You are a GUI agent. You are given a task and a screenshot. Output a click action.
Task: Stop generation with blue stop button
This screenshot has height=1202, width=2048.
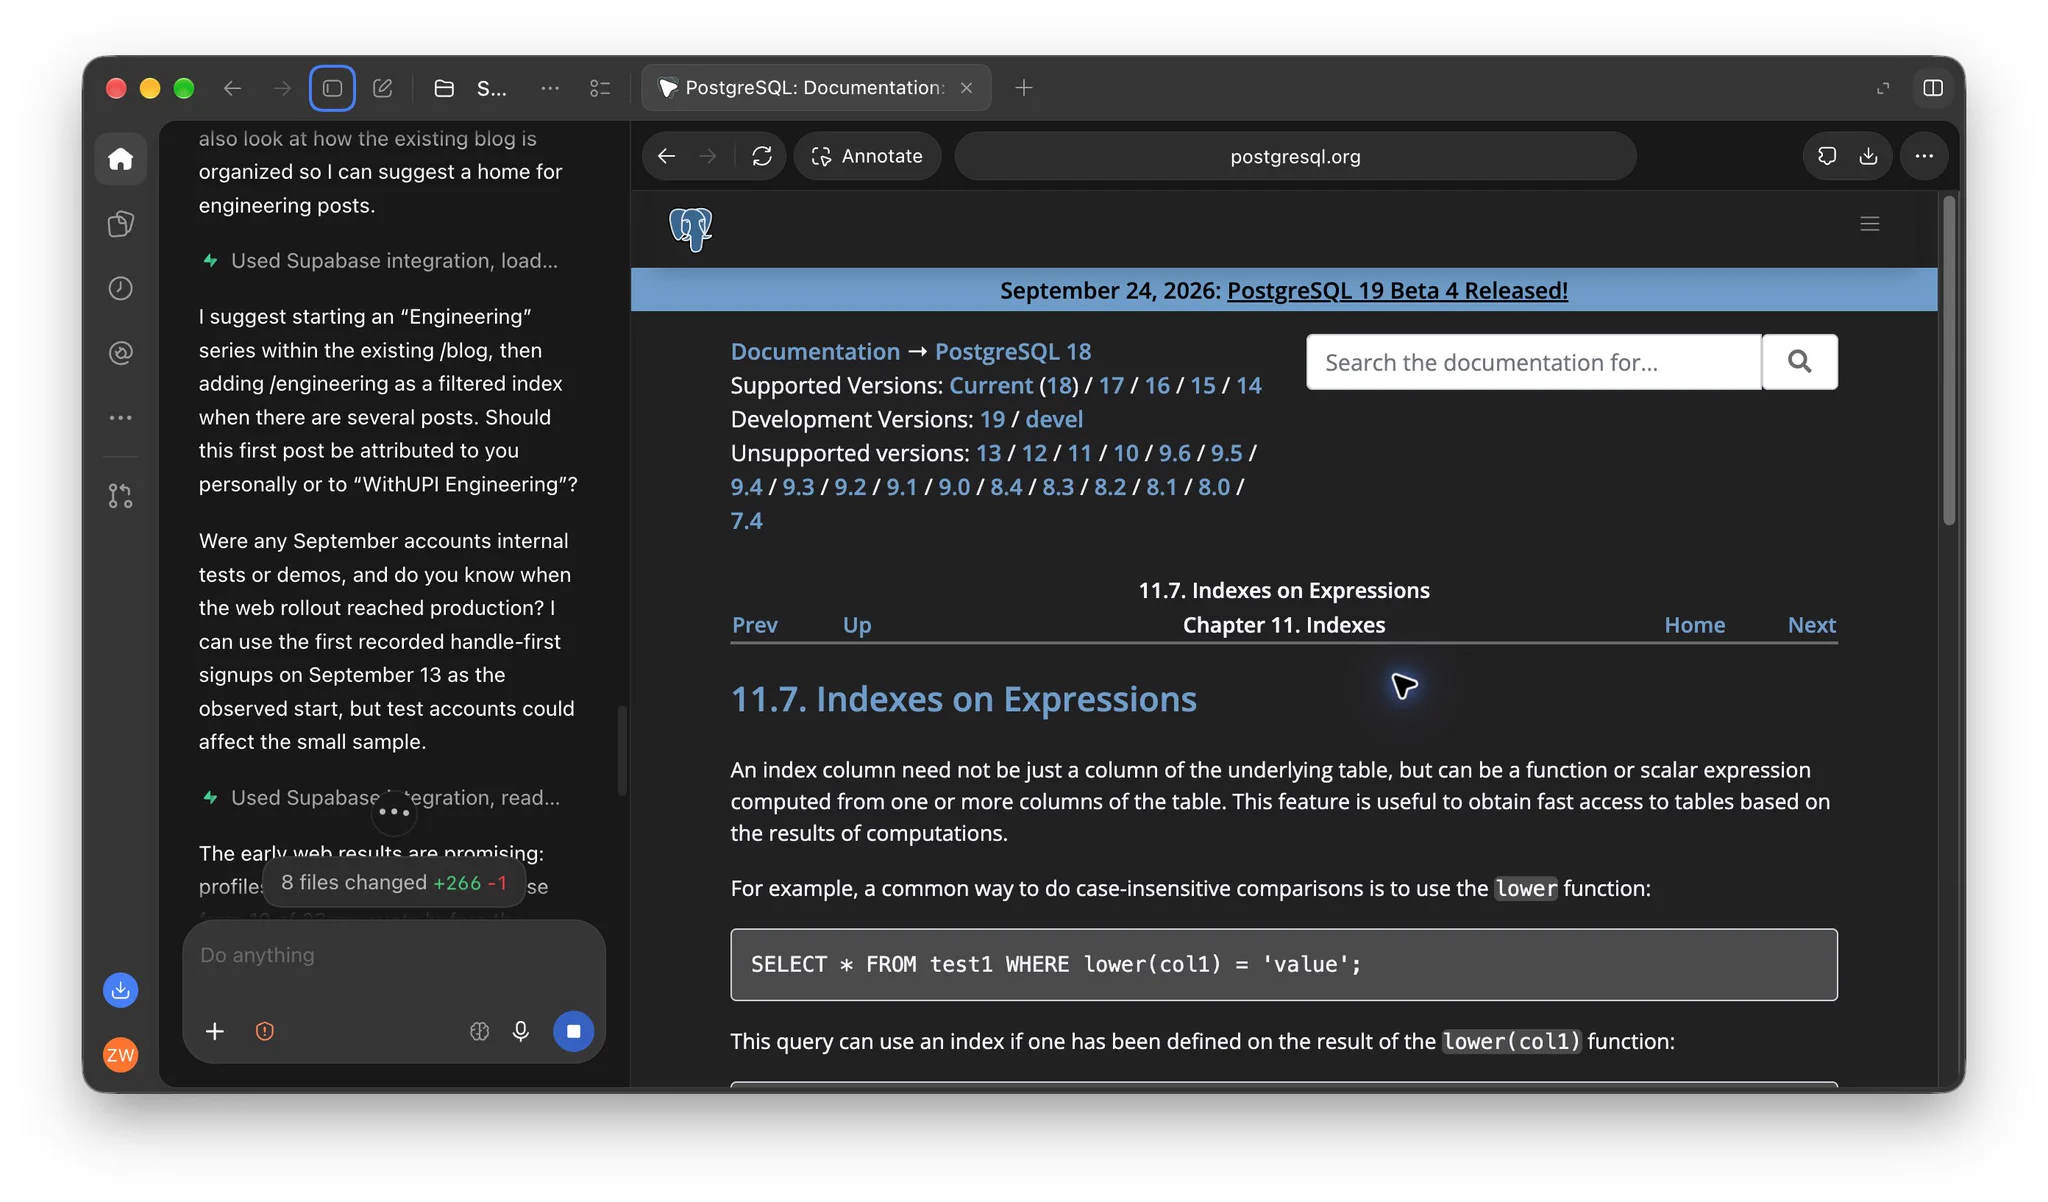[x=573, y=1031]
